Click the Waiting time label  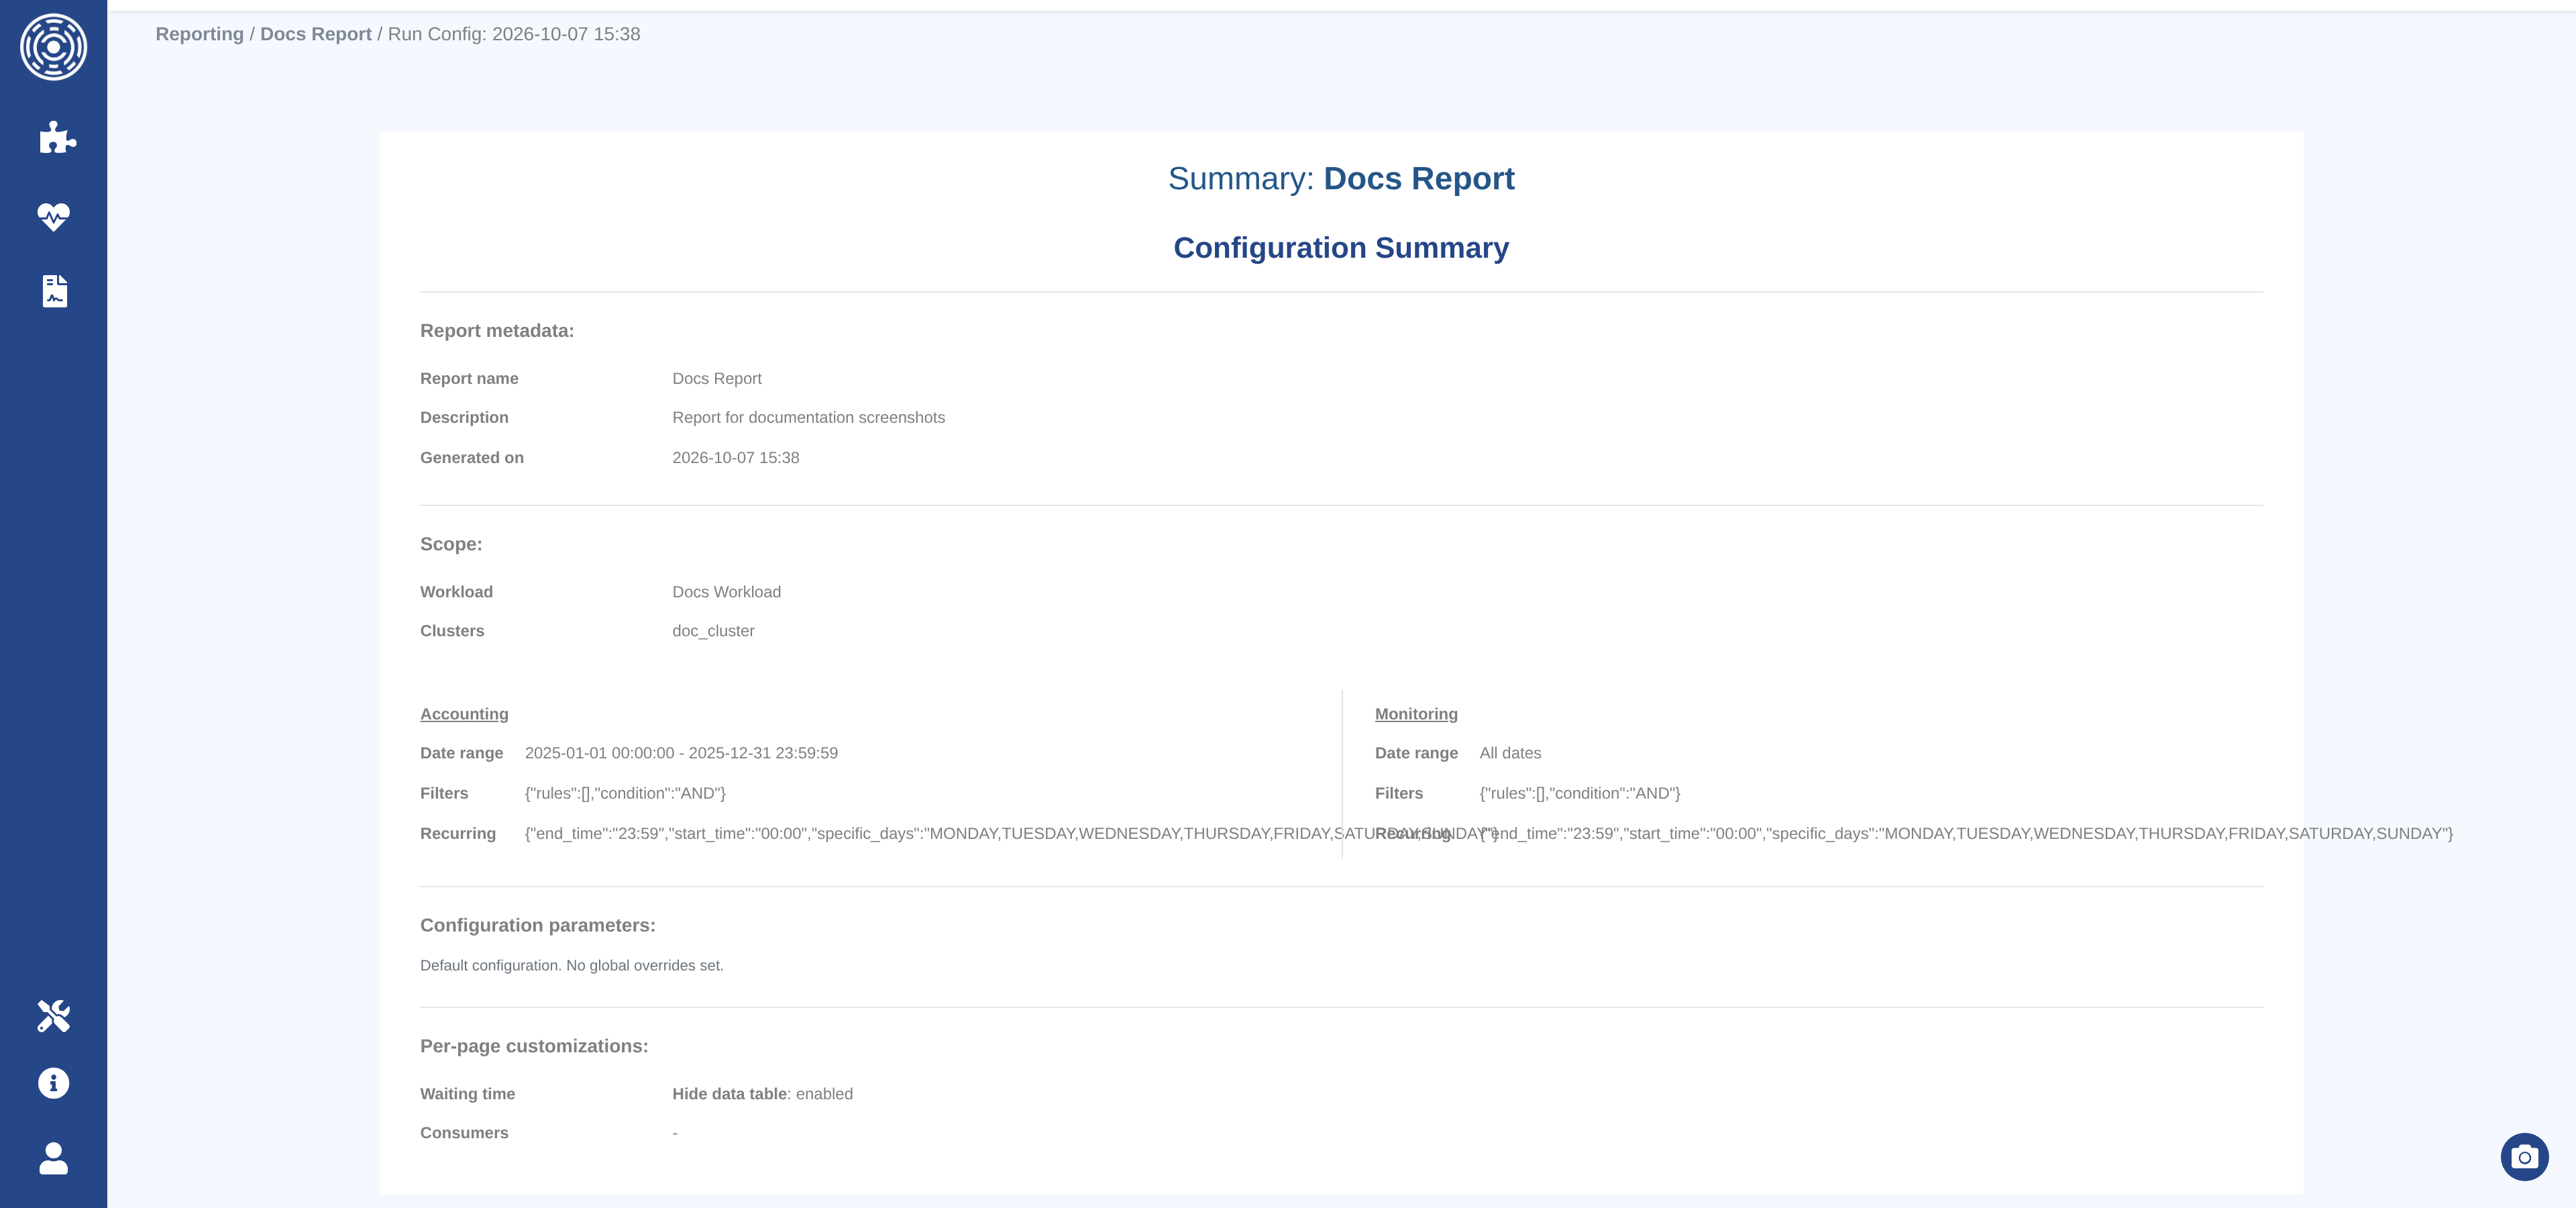467,1094
